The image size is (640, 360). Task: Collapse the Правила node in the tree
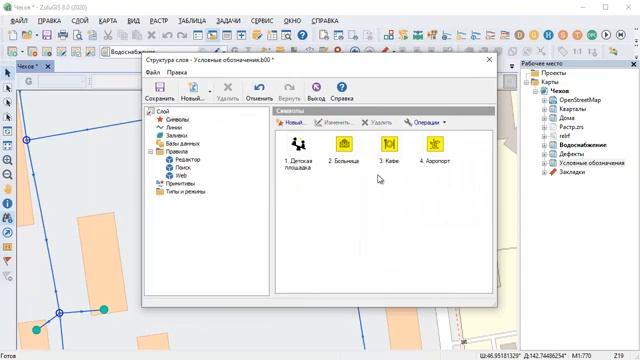(150, 151)
